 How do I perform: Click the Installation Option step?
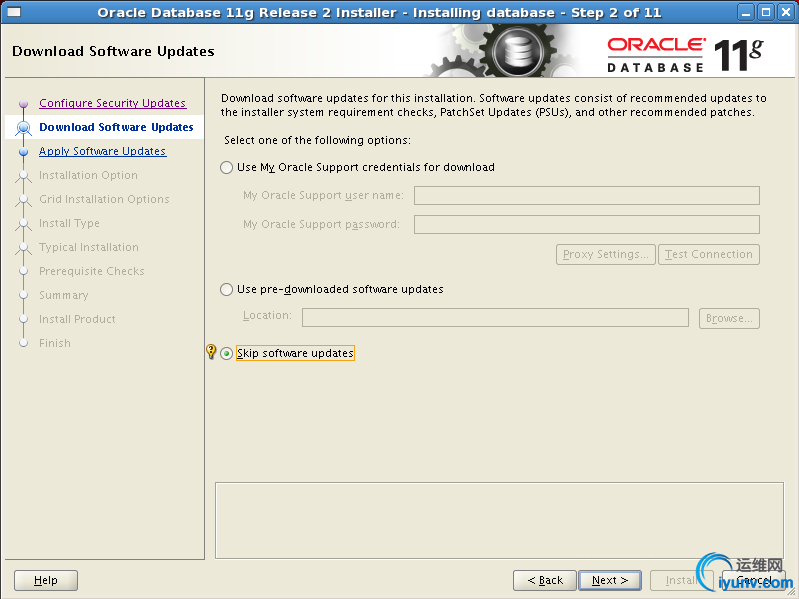[88, 175]
